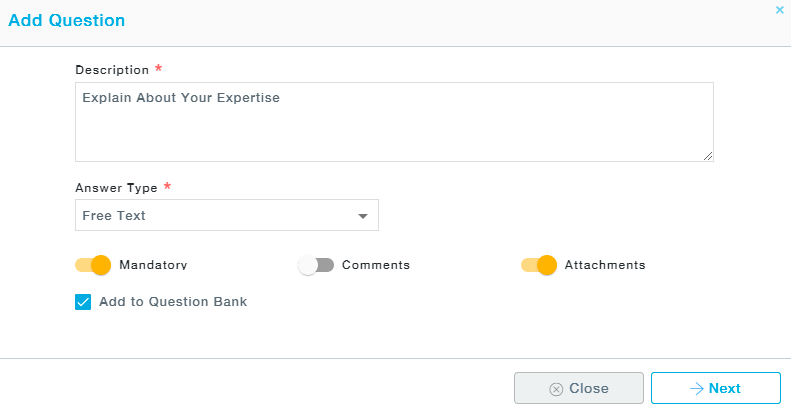The height and width of the screenshot is (412, 791).
Task: Click the Description field label
Action: [112, 70]
